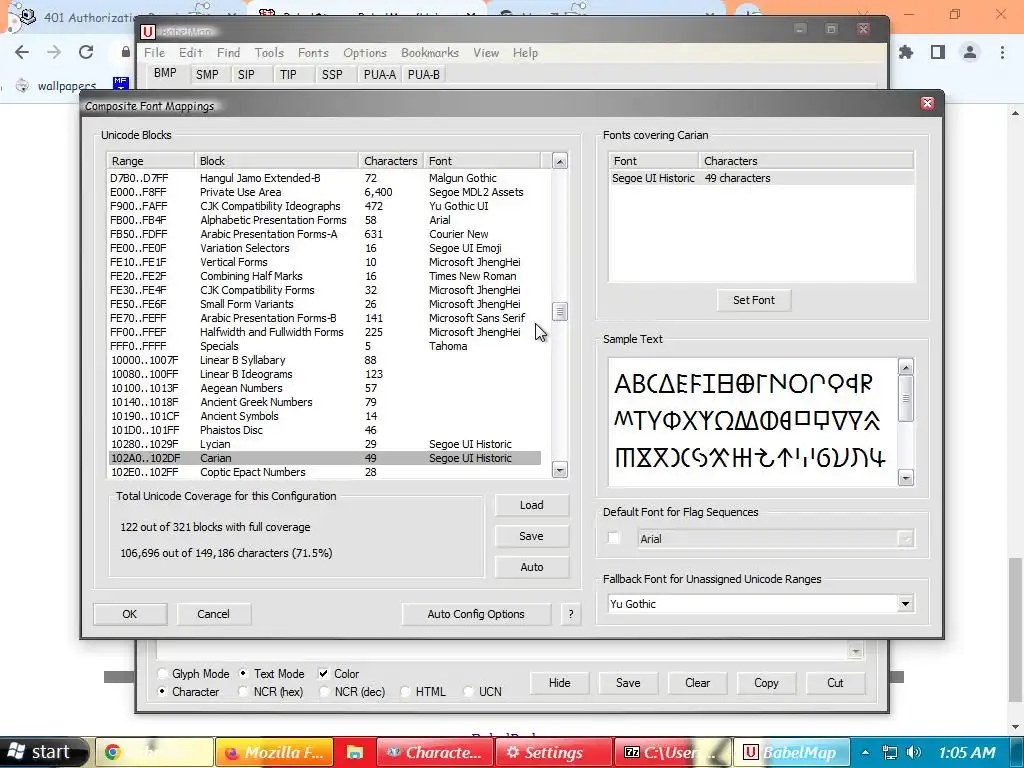1024x768 pixels.
Task: Click the Chrome reload page icon
Action: coord(86,52)
